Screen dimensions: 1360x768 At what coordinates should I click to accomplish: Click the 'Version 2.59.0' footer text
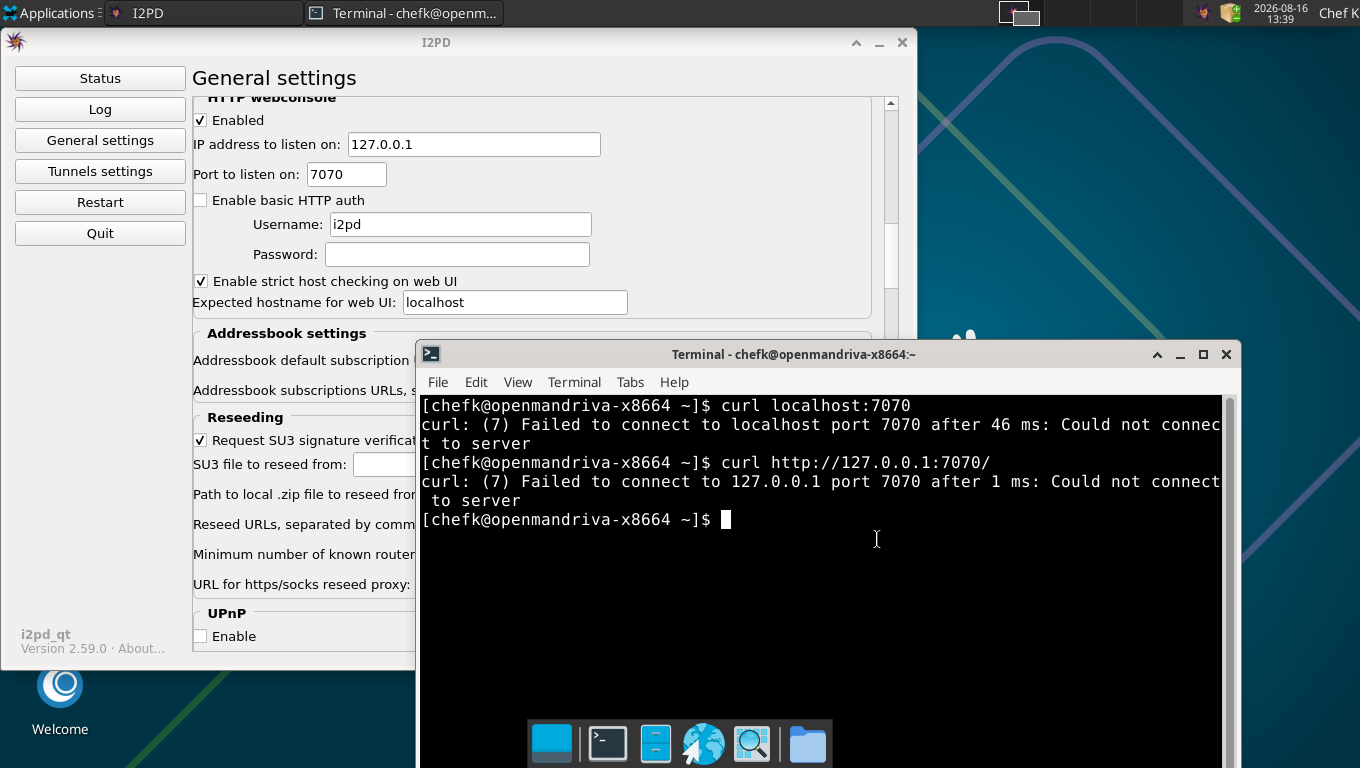pyautogui.click(x=63, y=648)
